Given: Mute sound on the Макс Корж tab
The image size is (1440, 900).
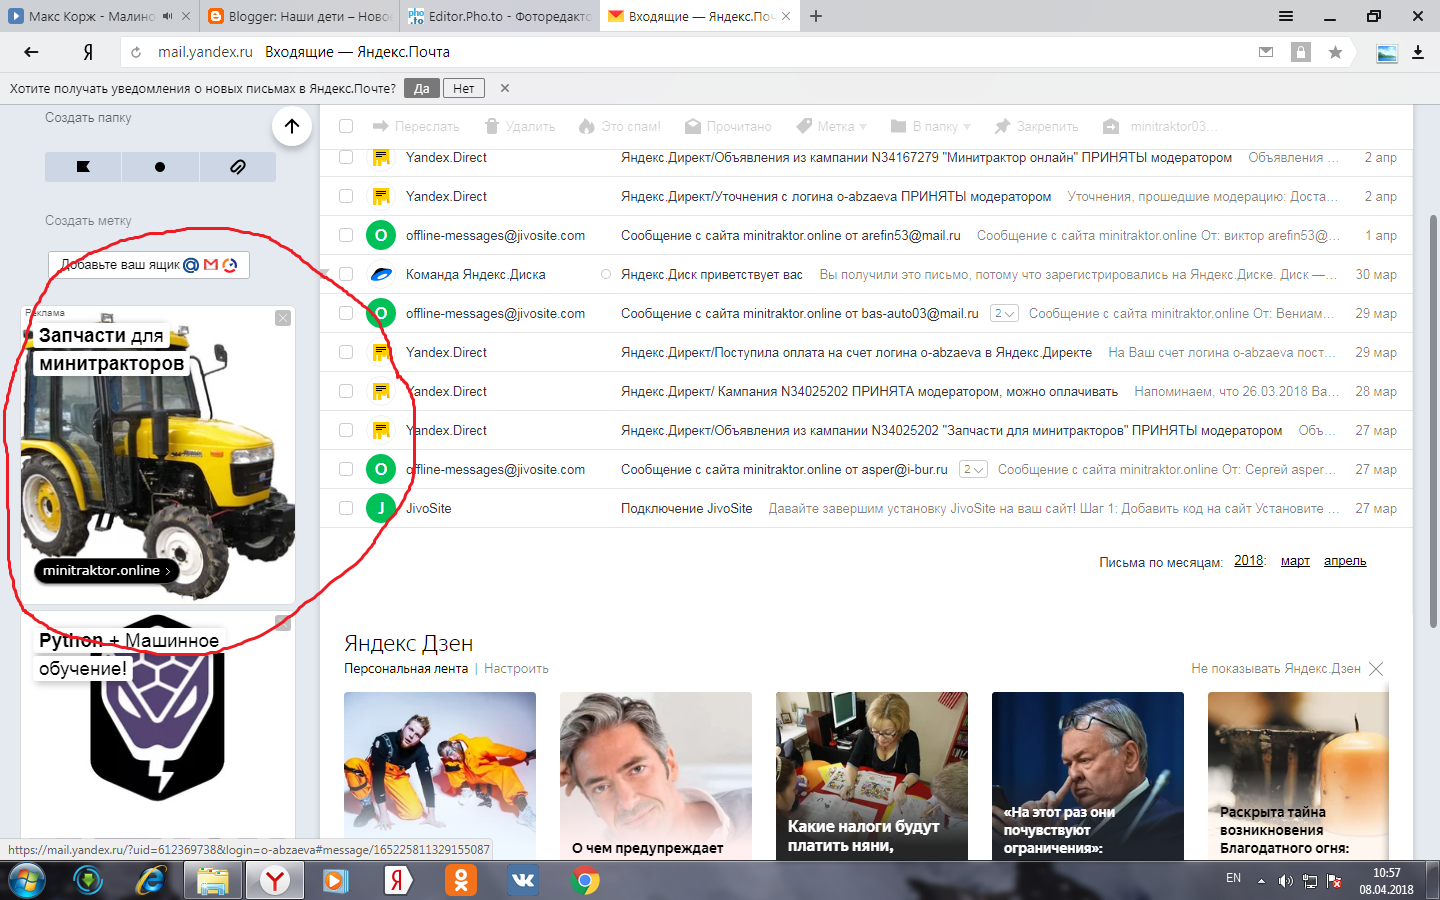Looking at the screenshot, I should point(167,16).
